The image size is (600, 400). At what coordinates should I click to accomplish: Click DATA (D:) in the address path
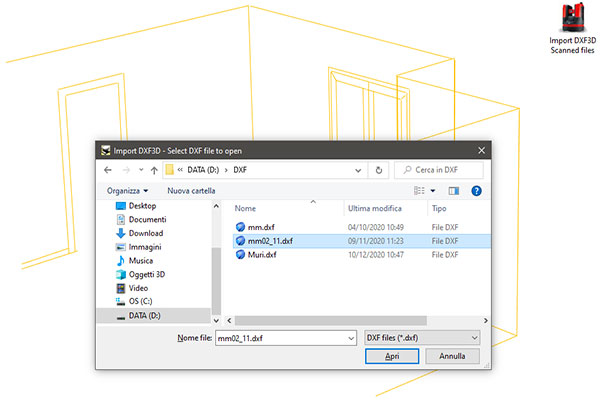point(203,170)
